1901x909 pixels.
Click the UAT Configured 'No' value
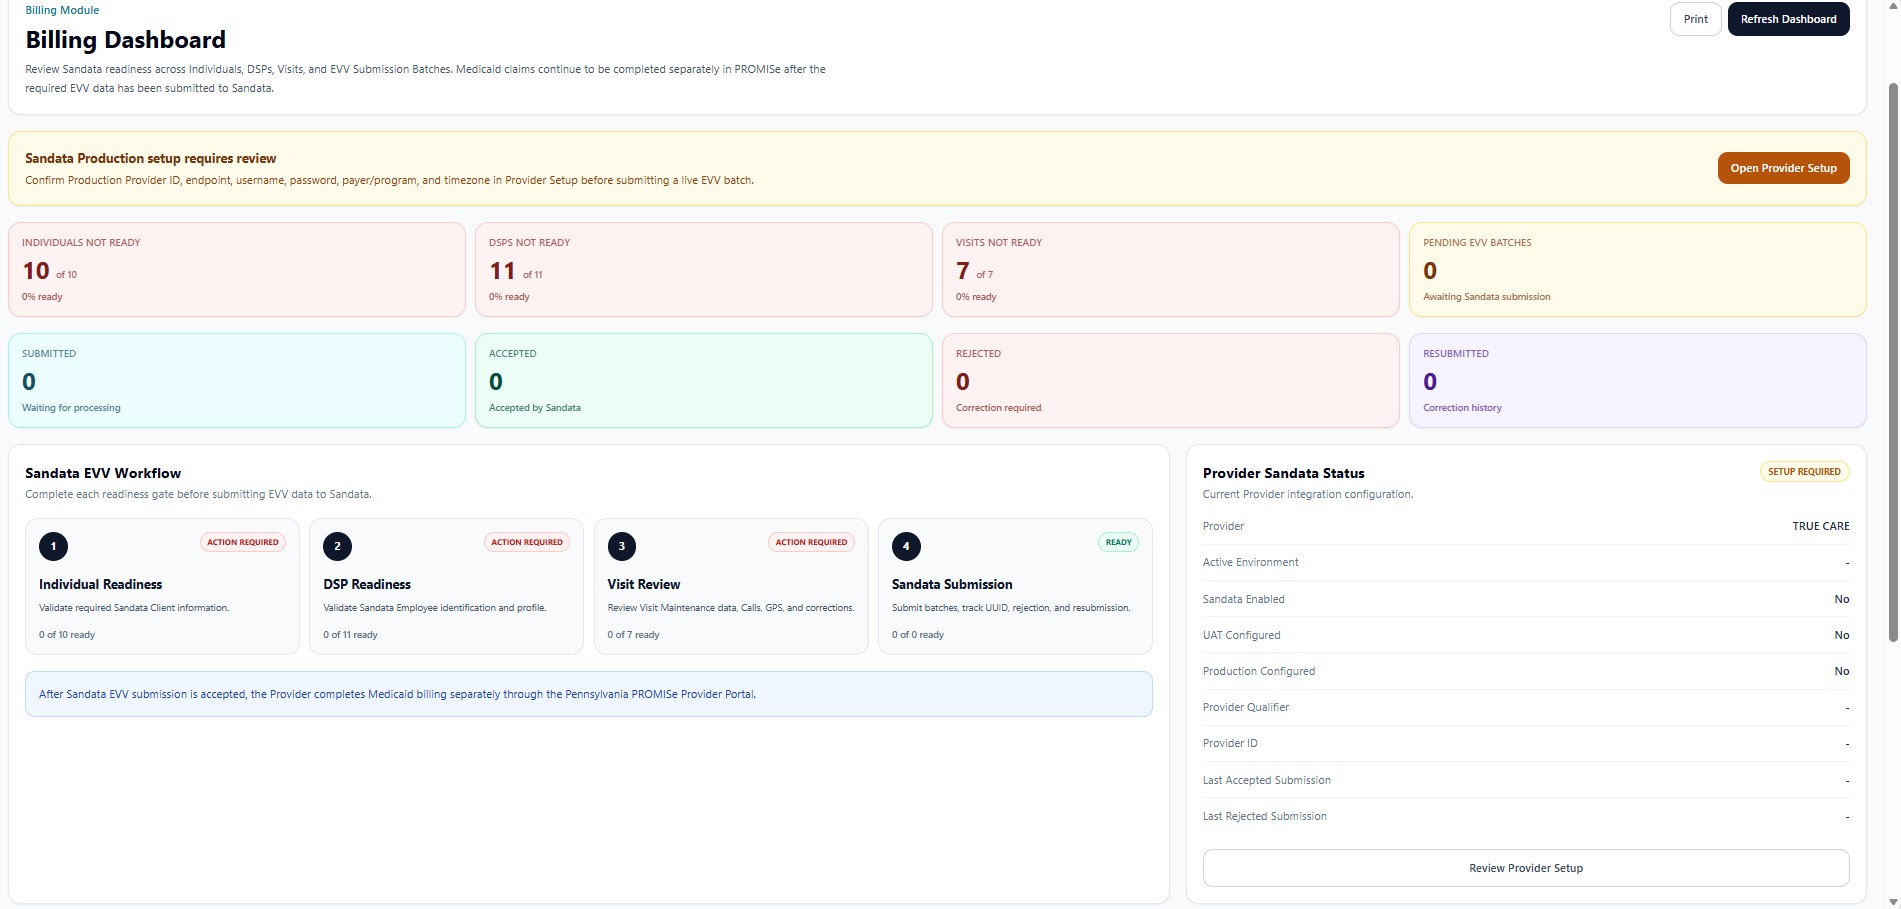1841,635
